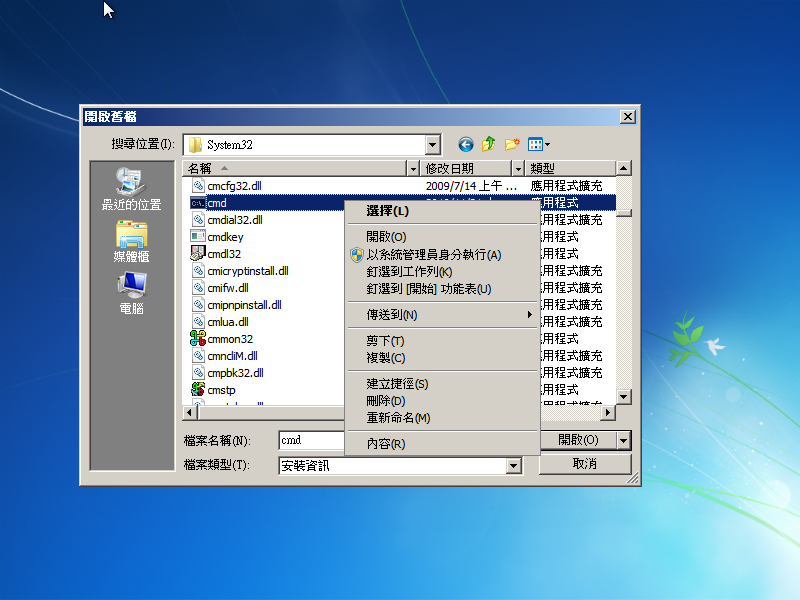Open 媒體櫃 libraries in sidebar

pyautogui.click(x=132, y=241)
